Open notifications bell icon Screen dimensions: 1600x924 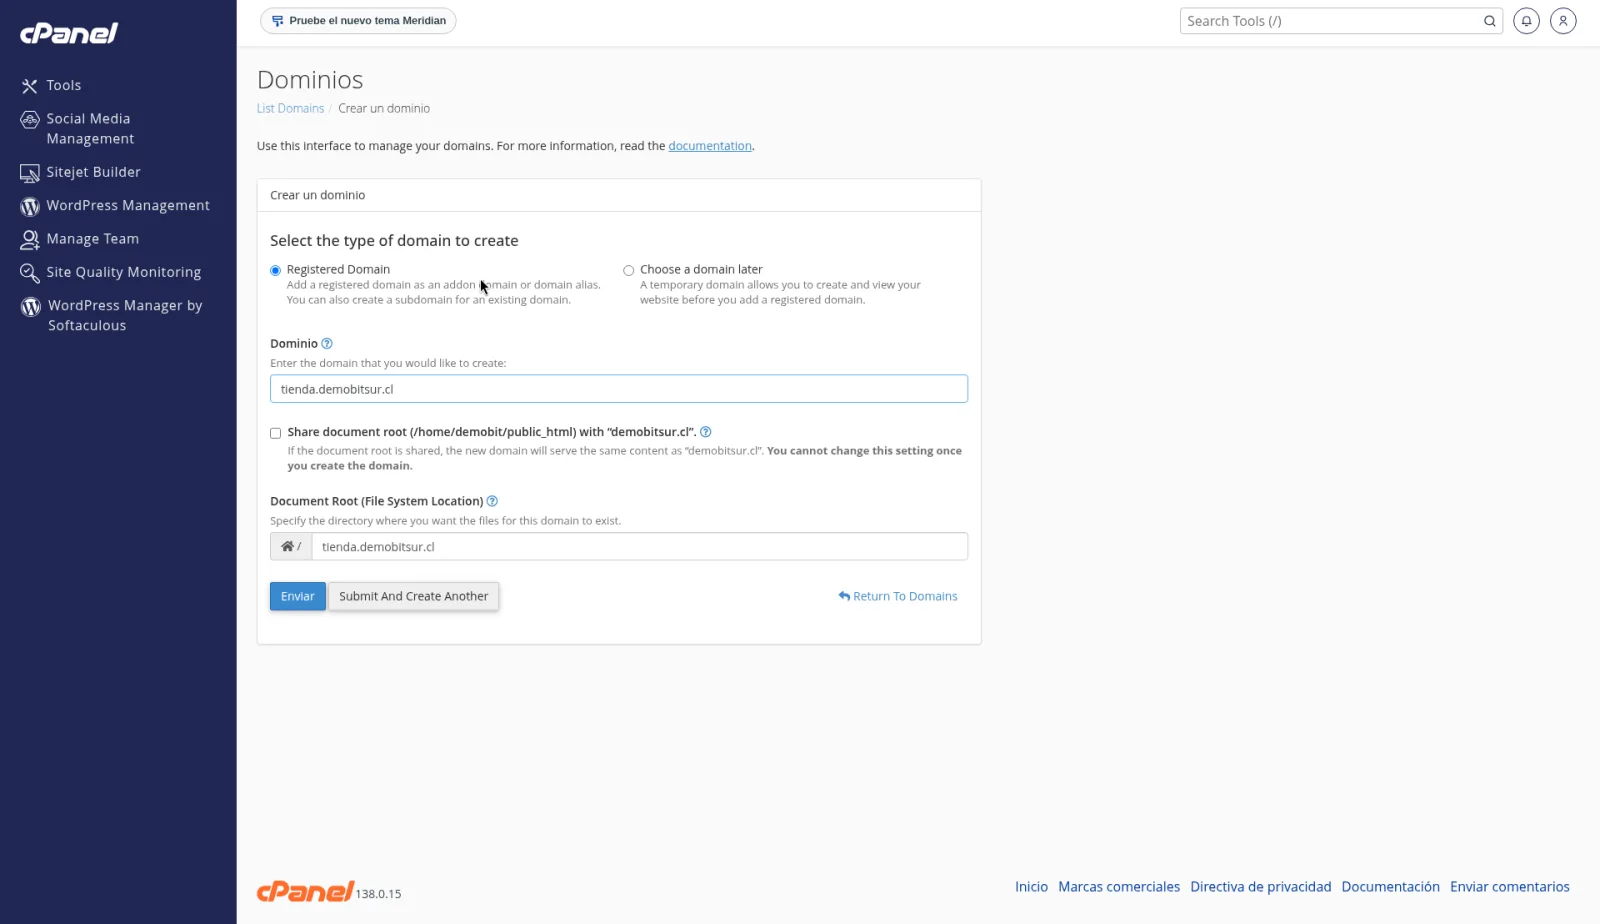pyautogui.click(x=1526, y=21)
